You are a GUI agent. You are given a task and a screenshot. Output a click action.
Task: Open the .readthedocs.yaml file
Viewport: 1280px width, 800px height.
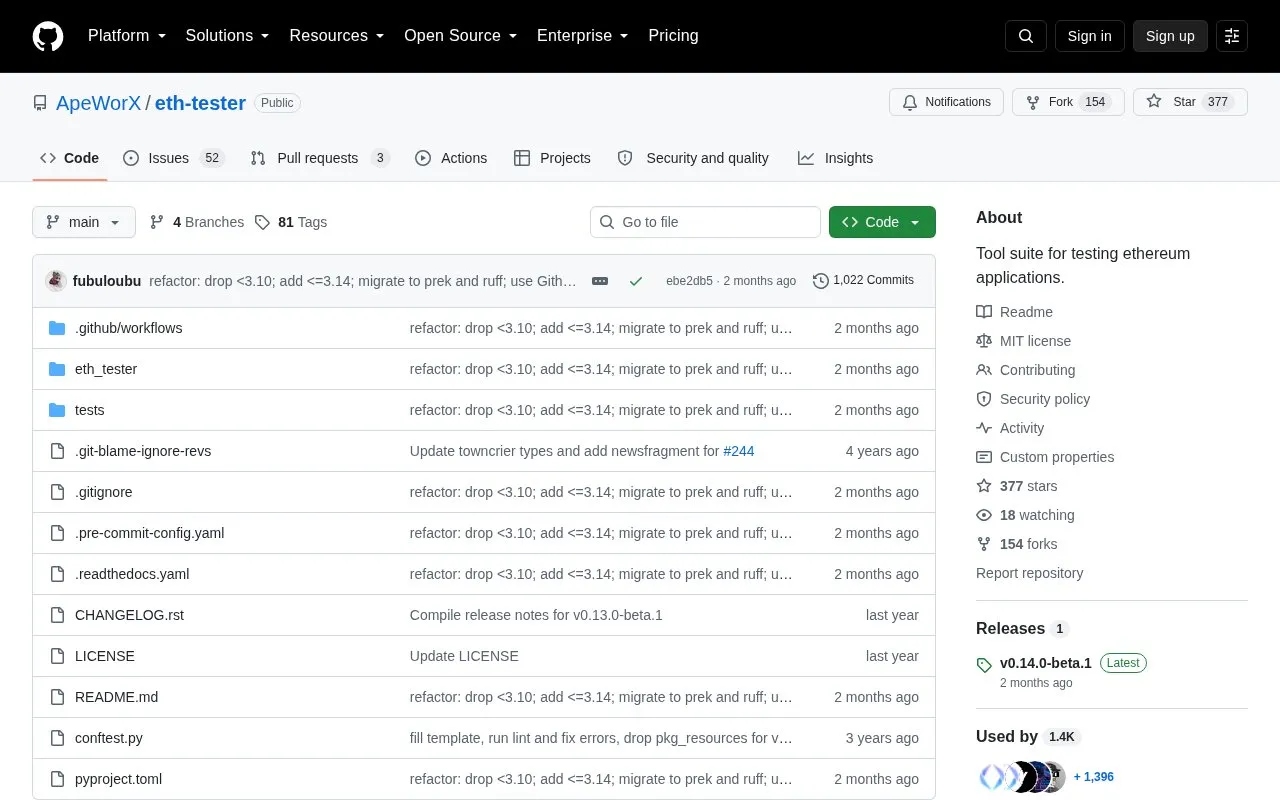pos(132,574)
